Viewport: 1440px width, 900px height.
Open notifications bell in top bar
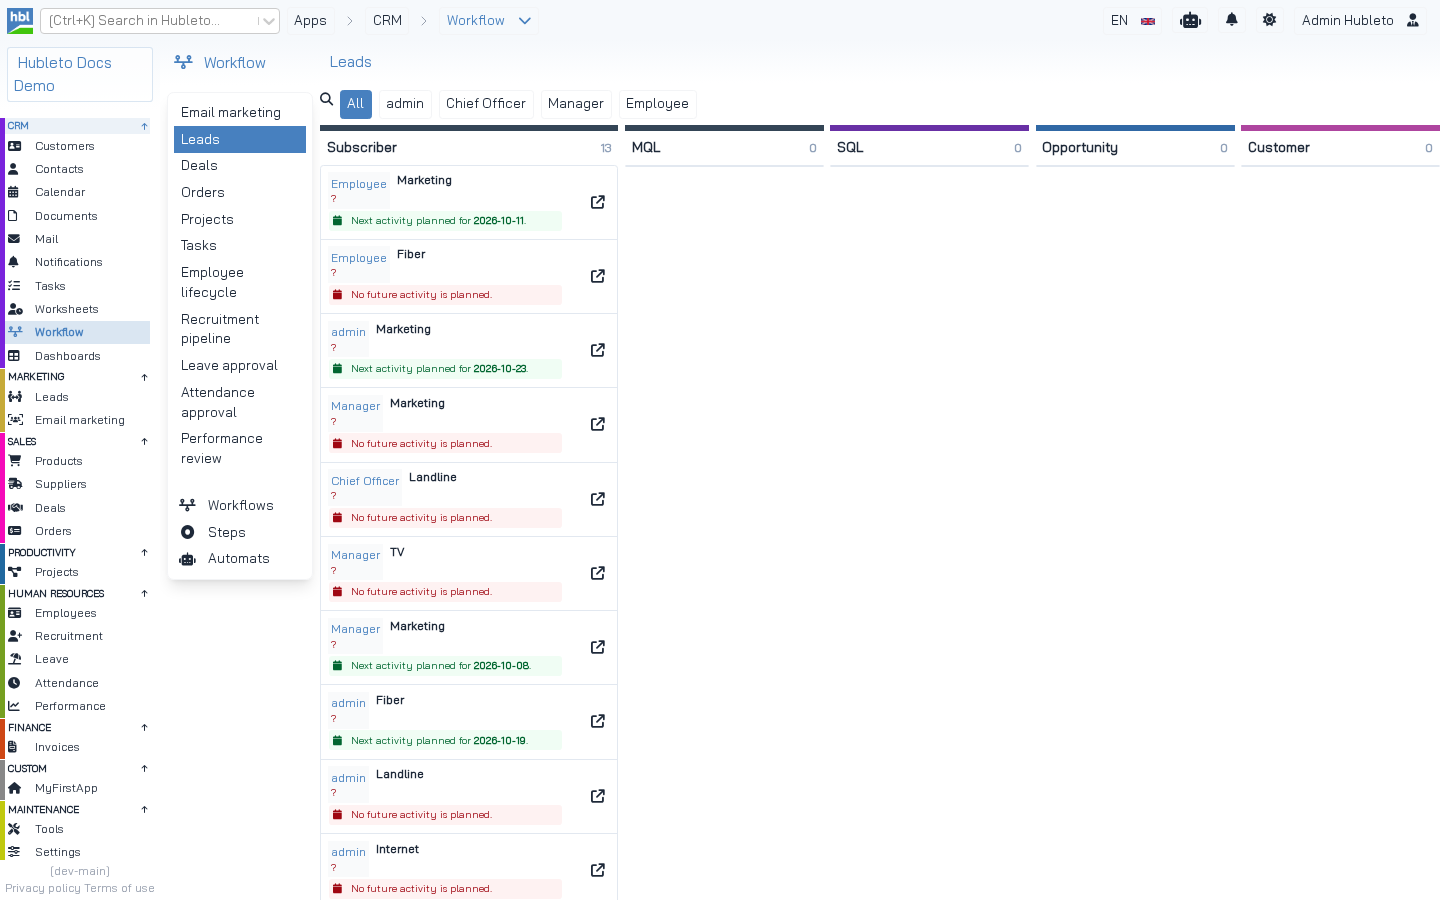tap(1232, 20)
